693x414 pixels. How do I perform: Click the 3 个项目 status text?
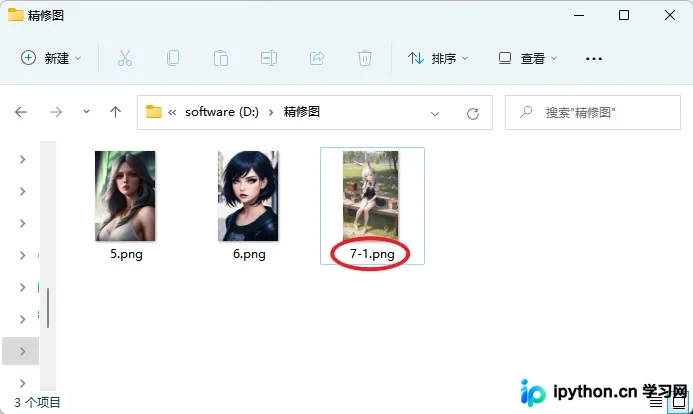click(37, 403)
